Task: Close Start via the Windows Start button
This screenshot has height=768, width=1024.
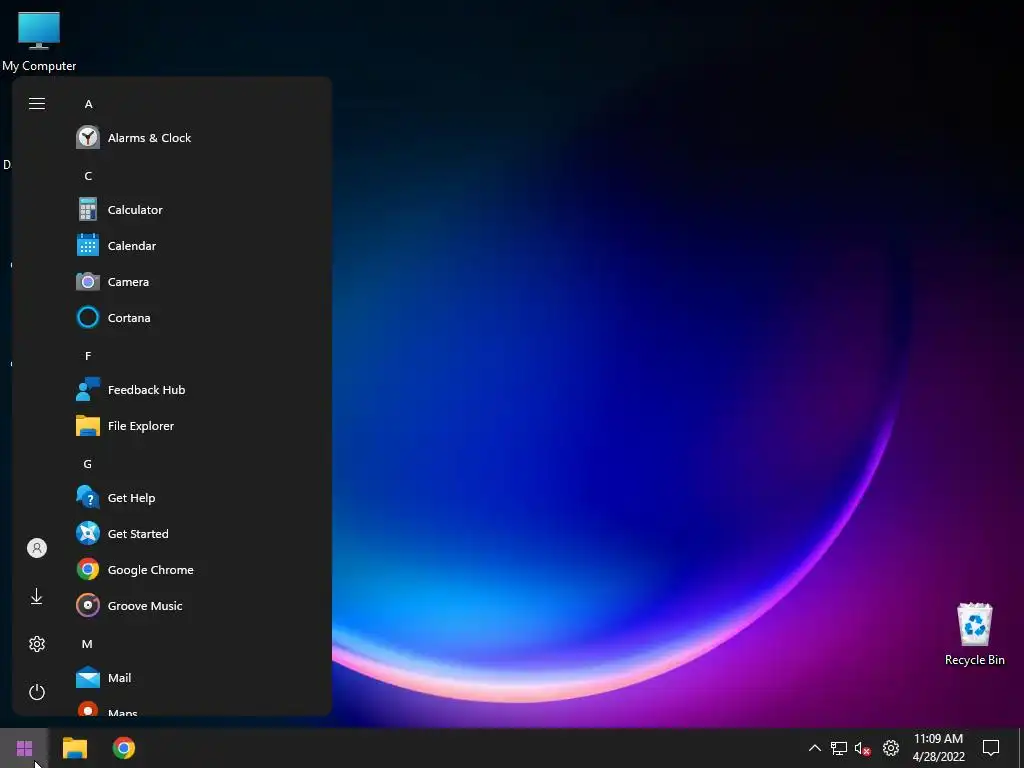Action: (24, 748)
